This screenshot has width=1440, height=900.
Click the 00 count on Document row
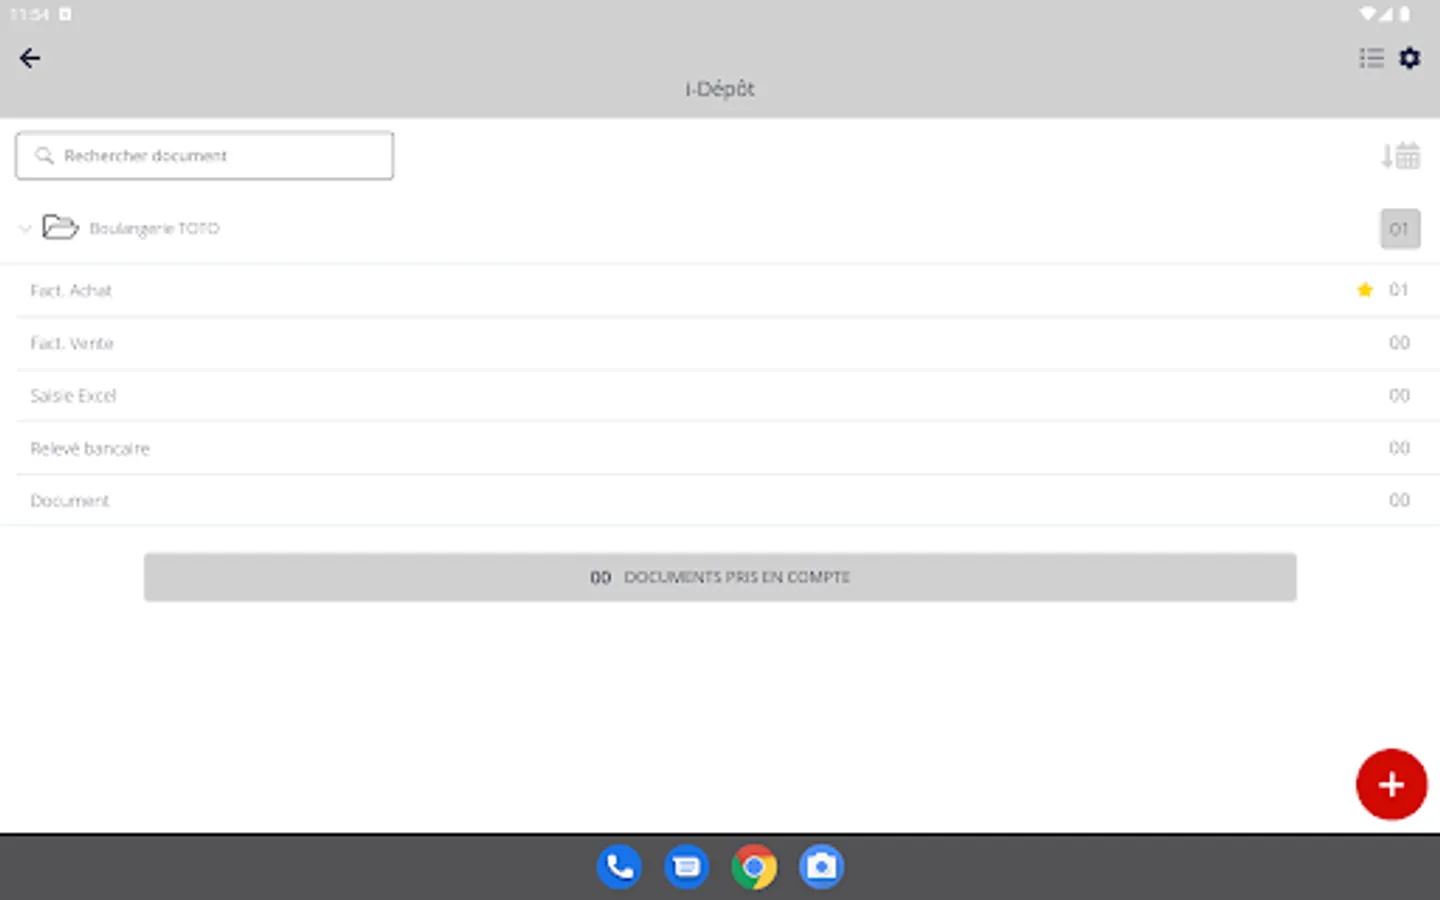1399,500
